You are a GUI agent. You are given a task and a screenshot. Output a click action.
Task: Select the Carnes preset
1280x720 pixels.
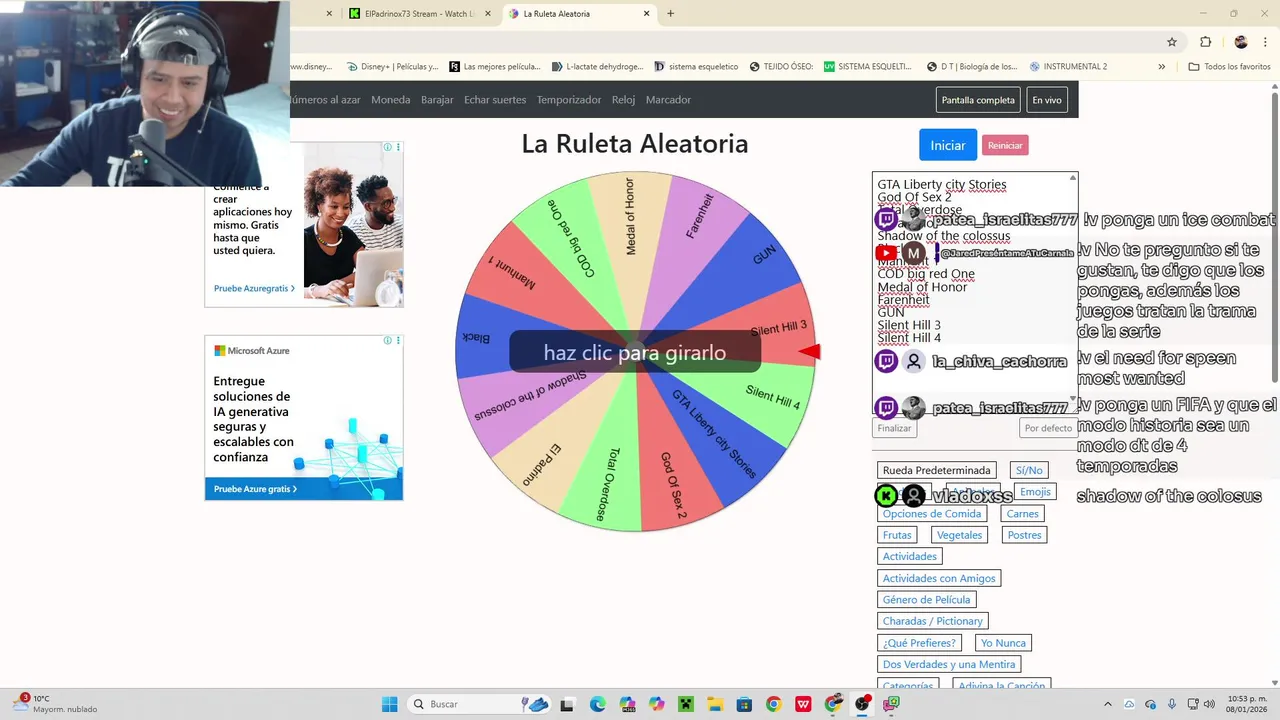1023,514
